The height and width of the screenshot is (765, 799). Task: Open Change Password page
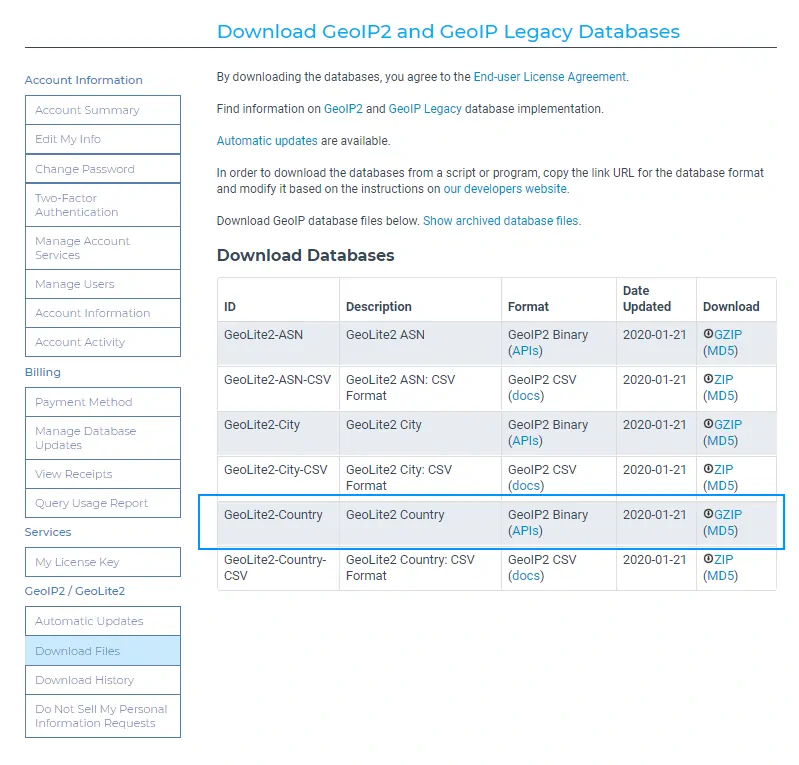pyautogui.click(x=103, y=169)
